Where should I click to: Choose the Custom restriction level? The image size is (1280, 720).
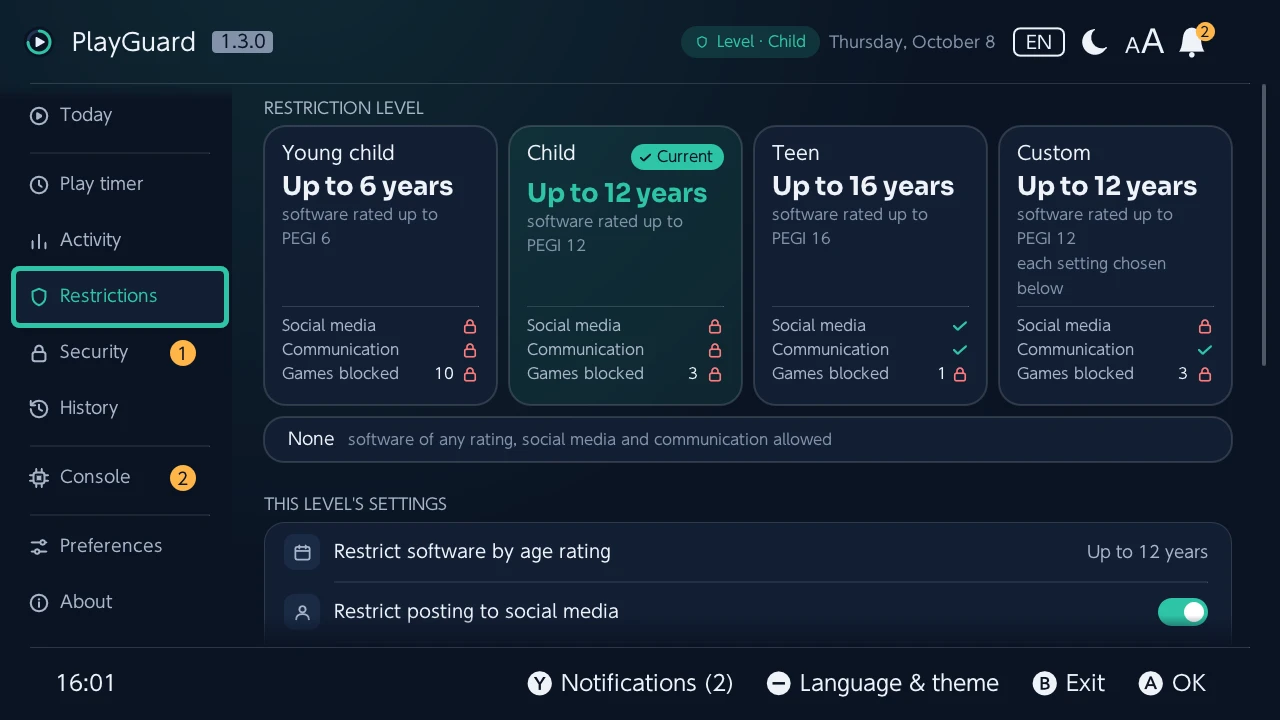pyautogui.click(x=1115, y=266)
